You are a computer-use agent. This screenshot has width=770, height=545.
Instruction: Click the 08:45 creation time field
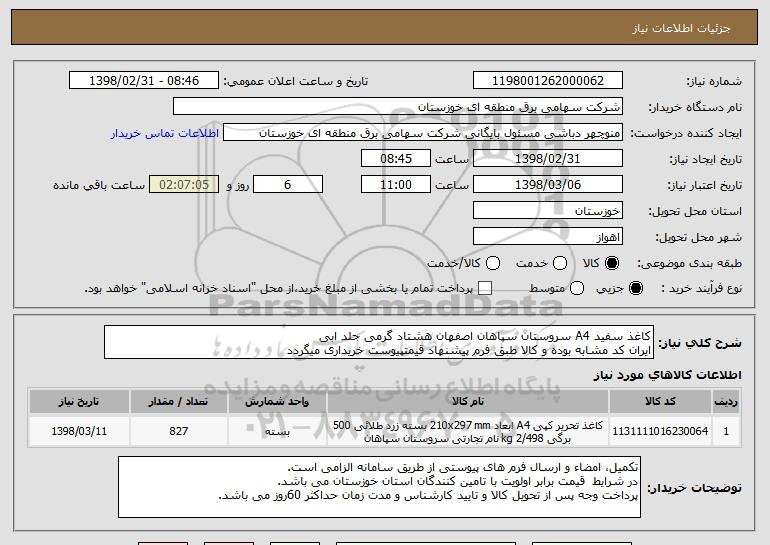(396, 159)
